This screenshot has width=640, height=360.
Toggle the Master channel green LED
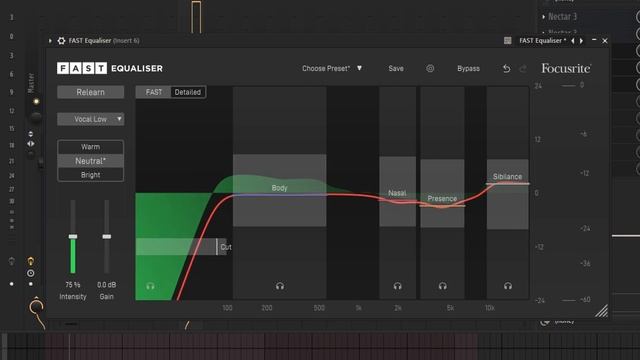point(36,101)
